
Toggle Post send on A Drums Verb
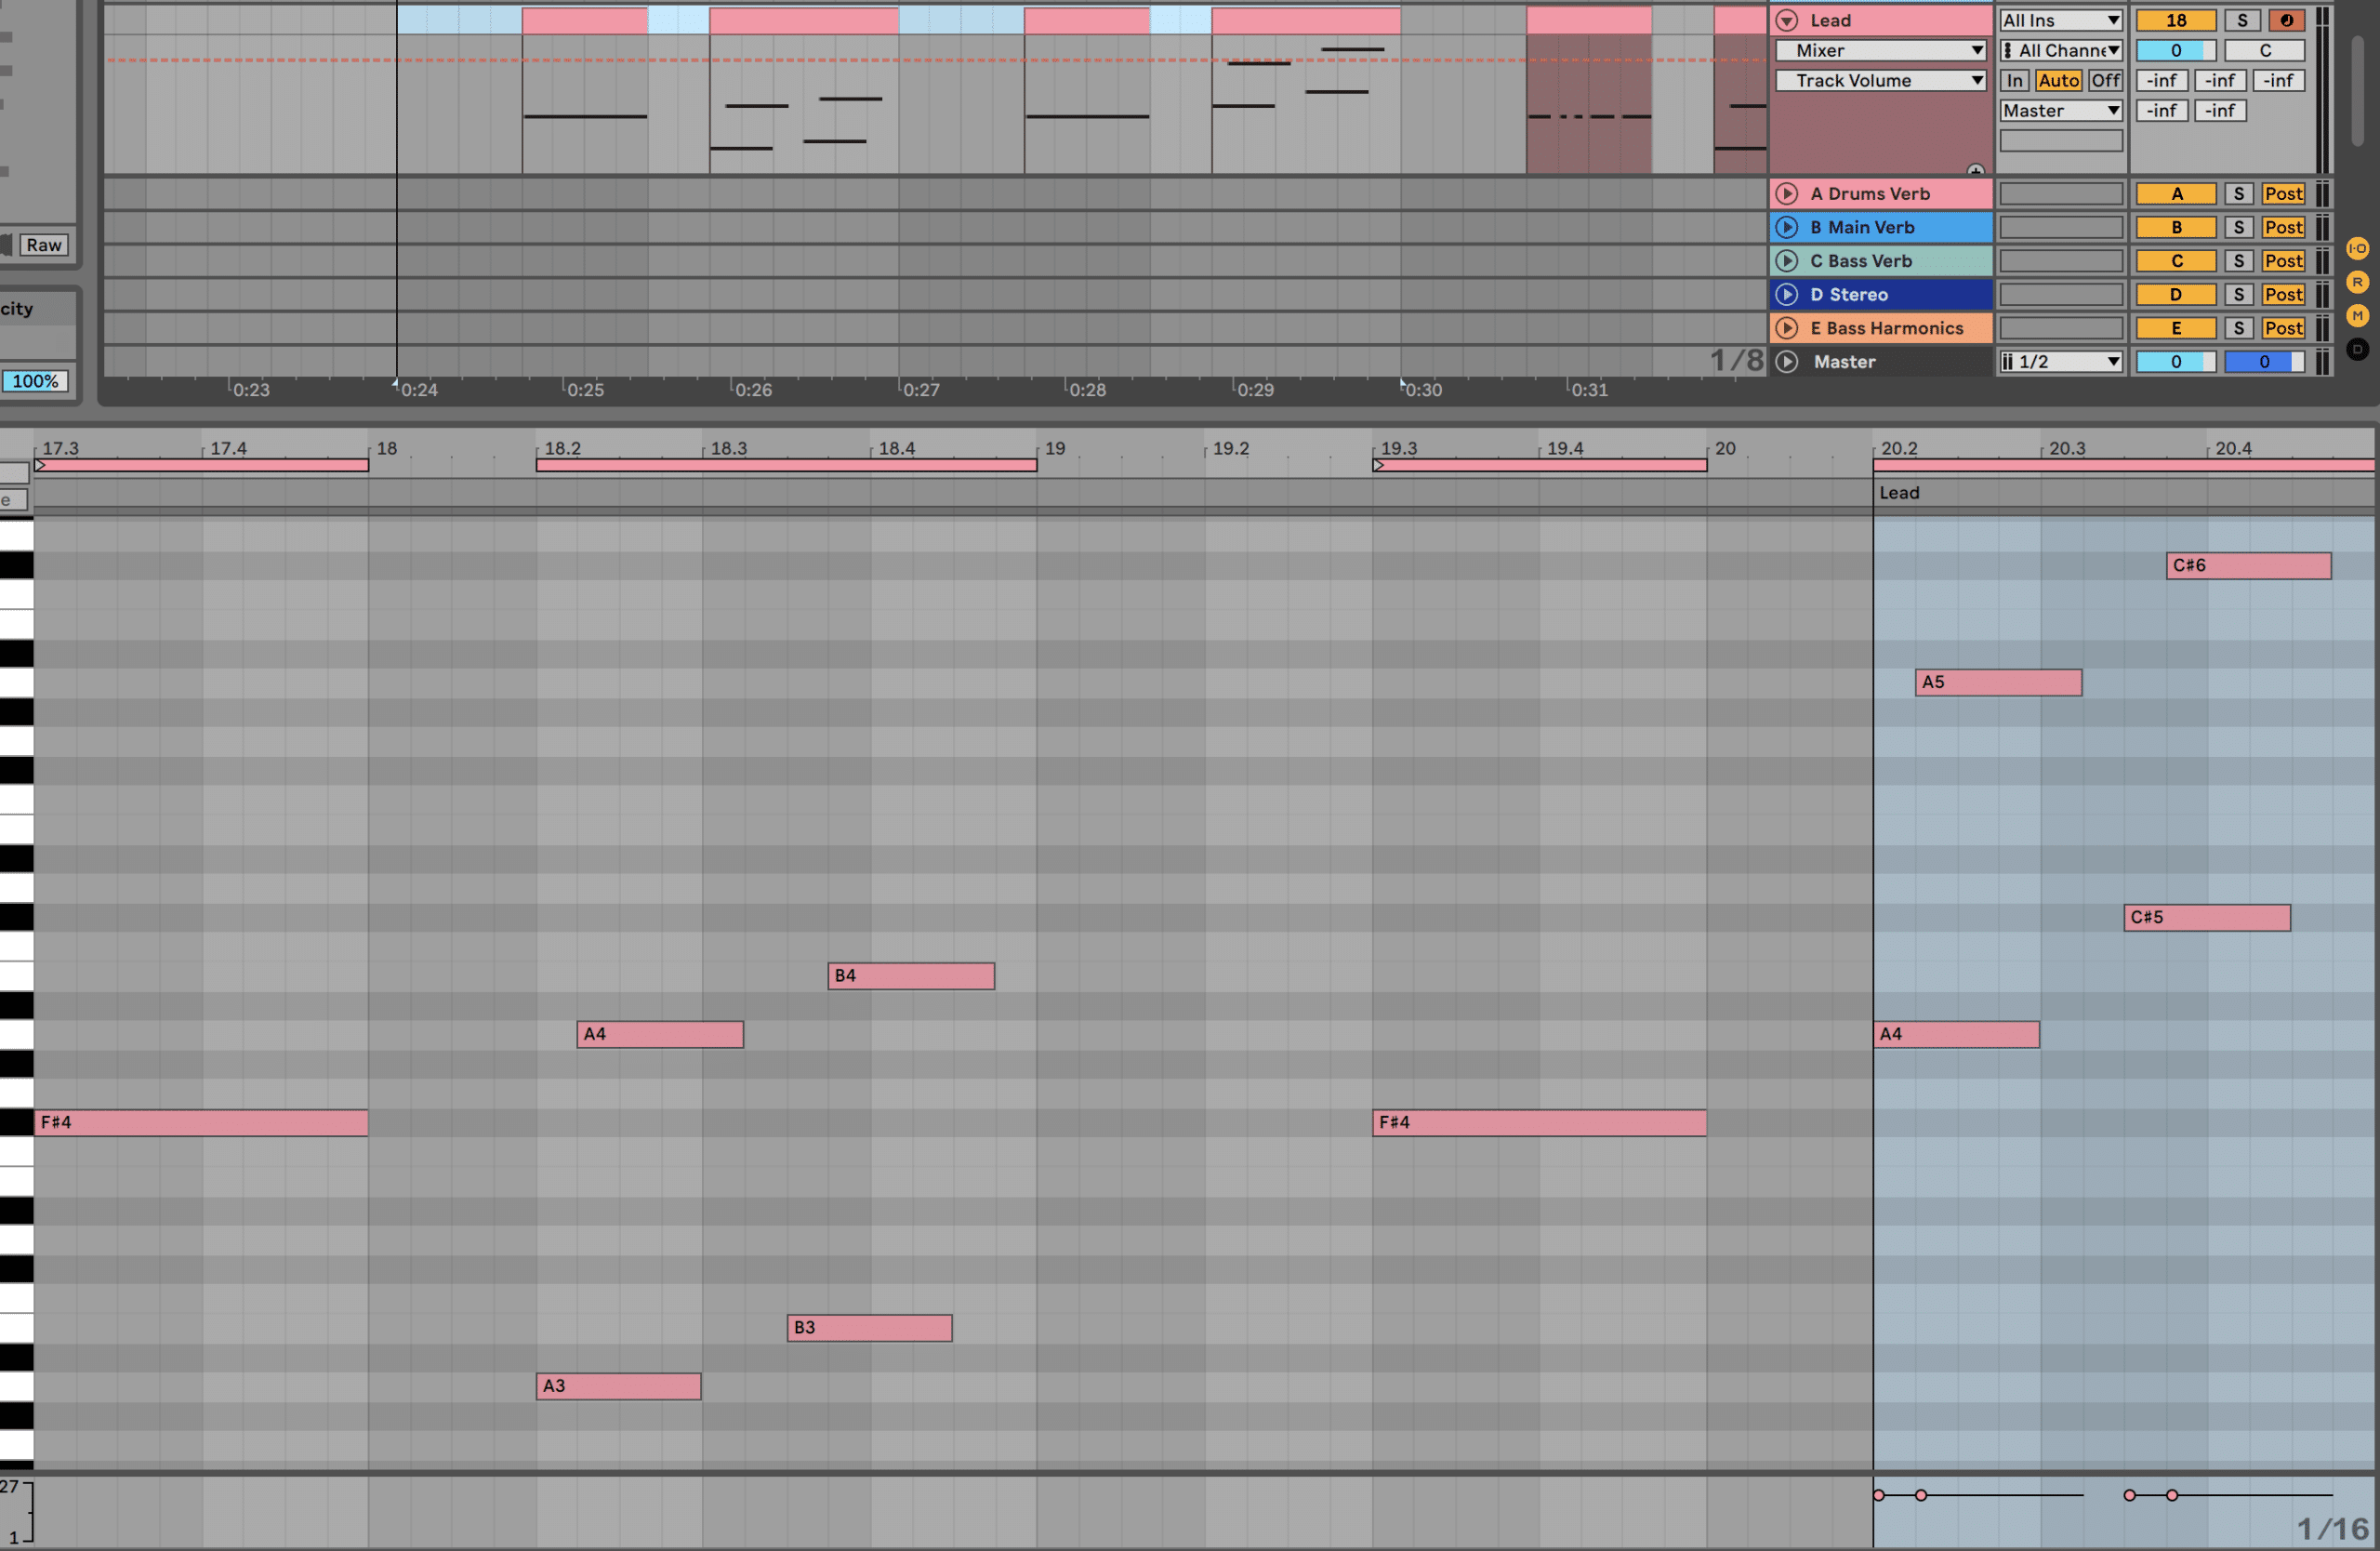[x=2283, y=194]
